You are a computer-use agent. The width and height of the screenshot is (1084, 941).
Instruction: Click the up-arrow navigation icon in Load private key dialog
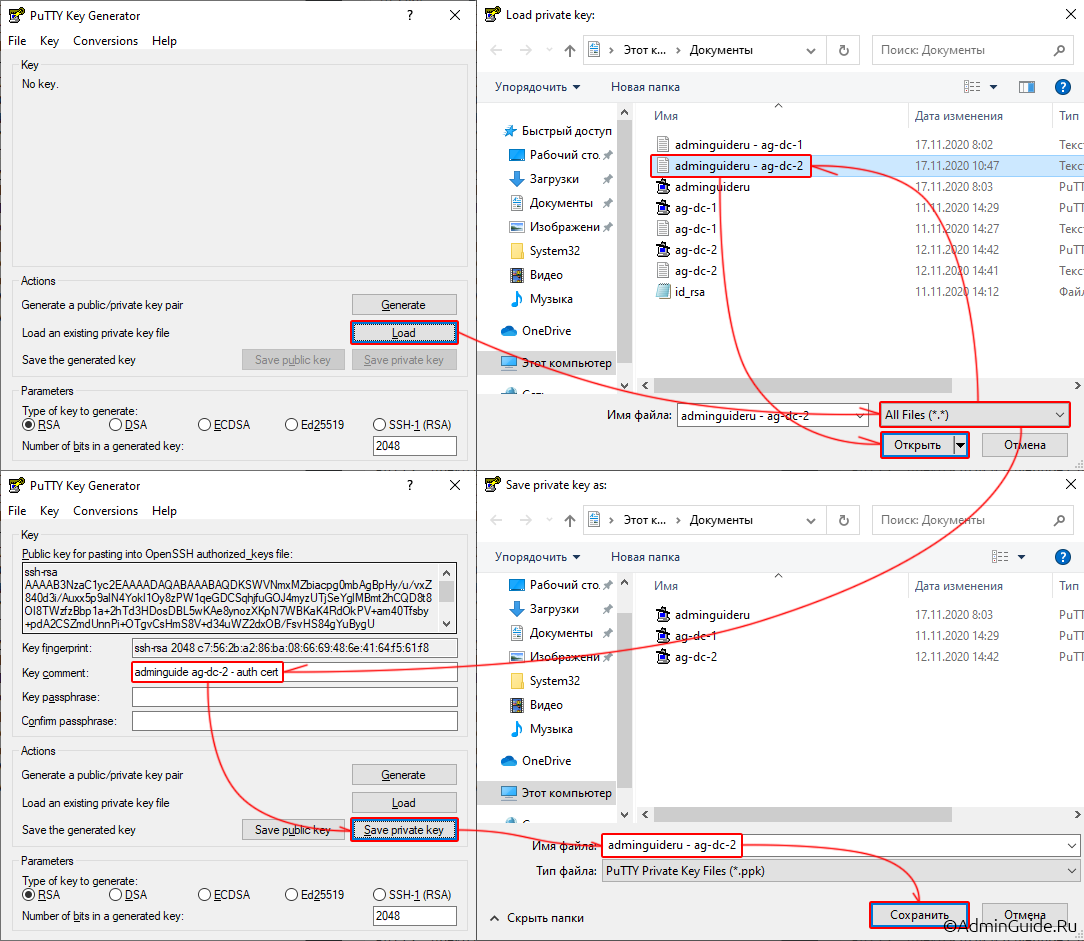(x=570, y=50)
